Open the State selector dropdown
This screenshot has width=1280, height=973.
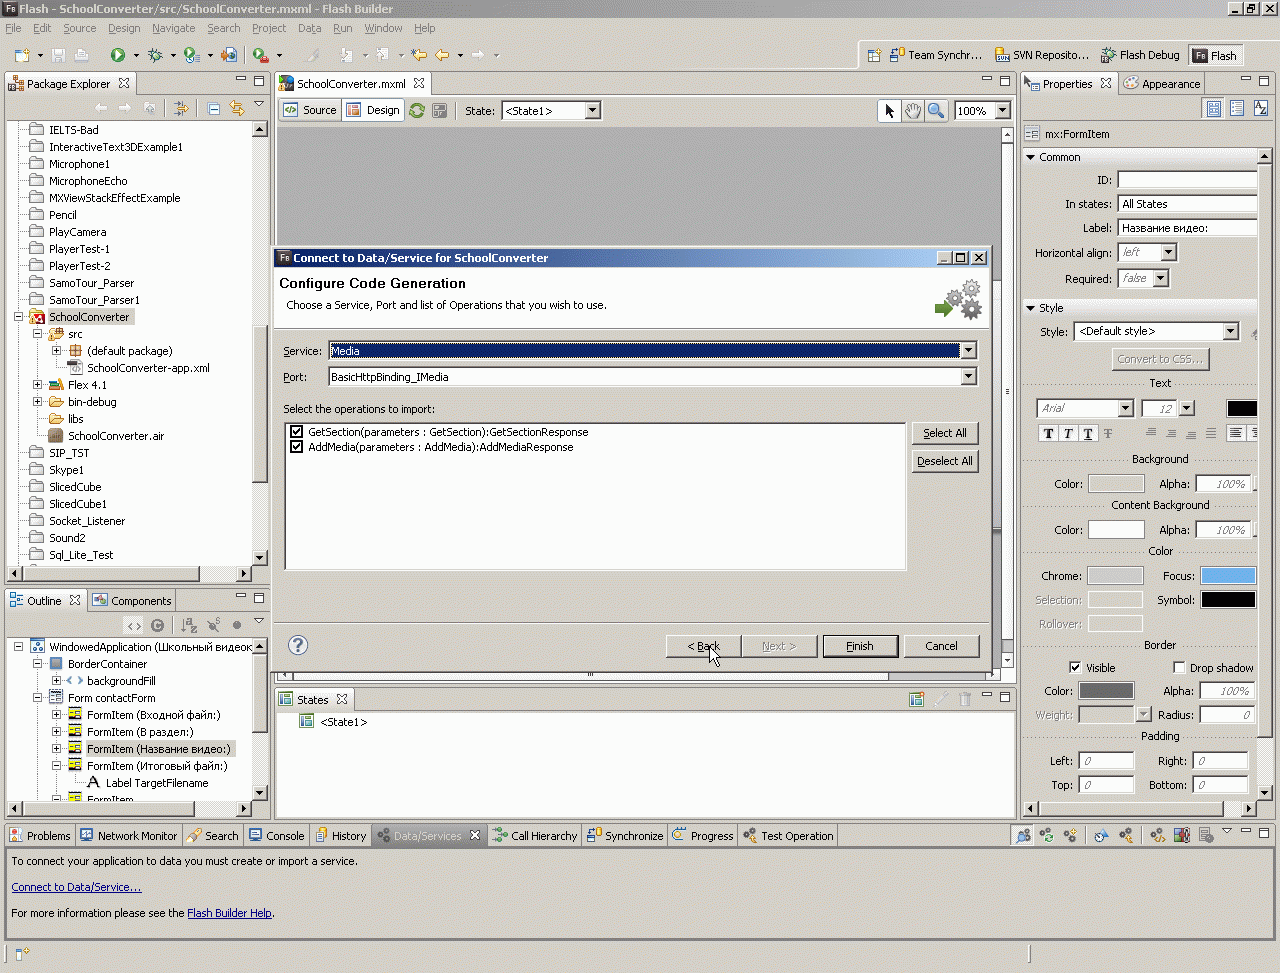click(x=592, y=111)
